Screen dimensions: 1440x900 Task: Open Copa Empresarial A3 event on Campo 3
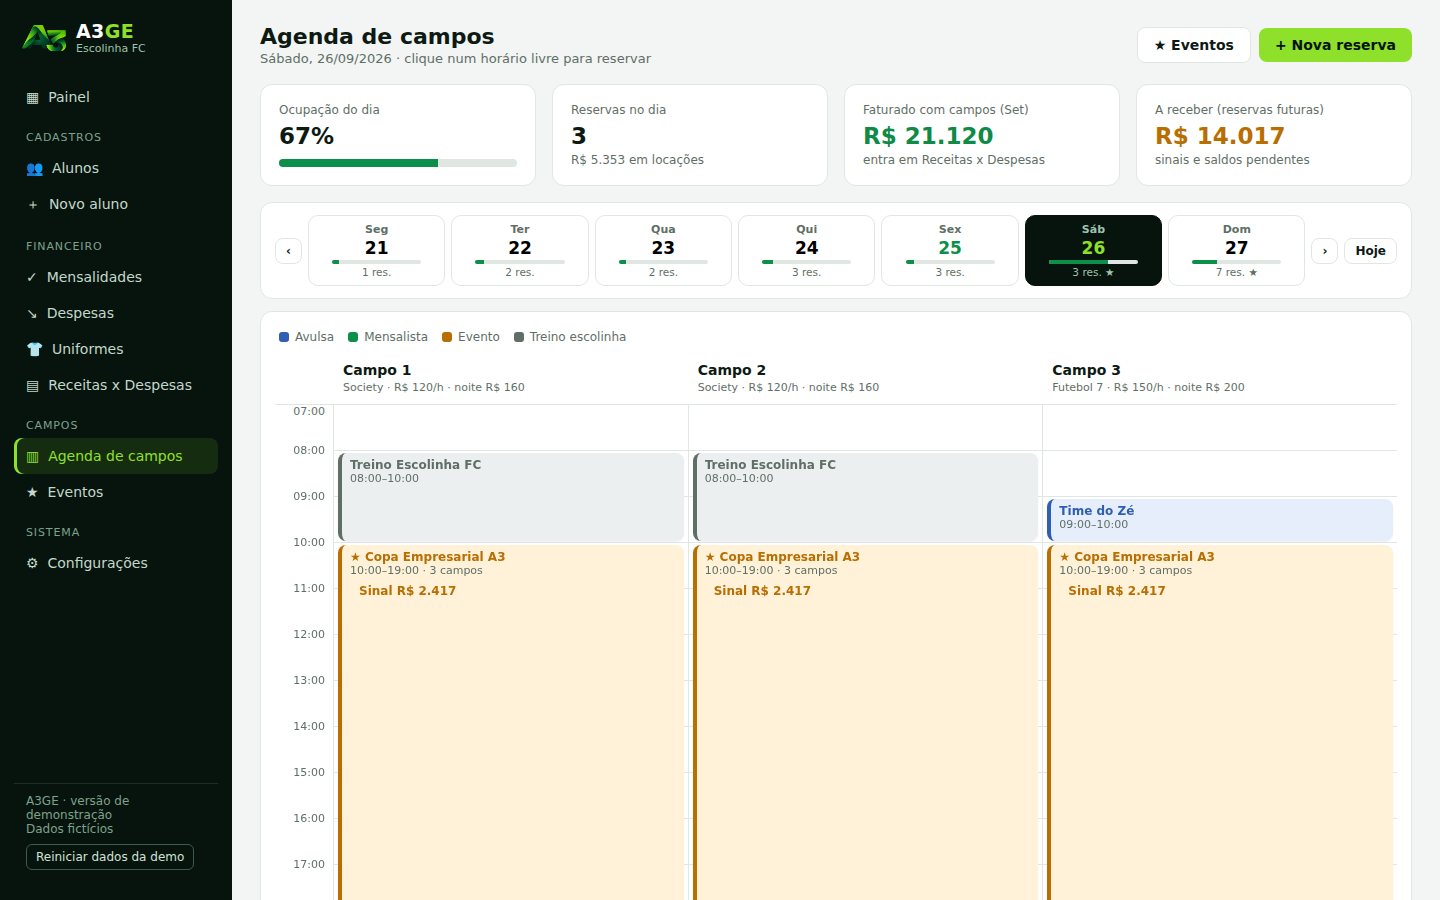tap(1219, 720)
